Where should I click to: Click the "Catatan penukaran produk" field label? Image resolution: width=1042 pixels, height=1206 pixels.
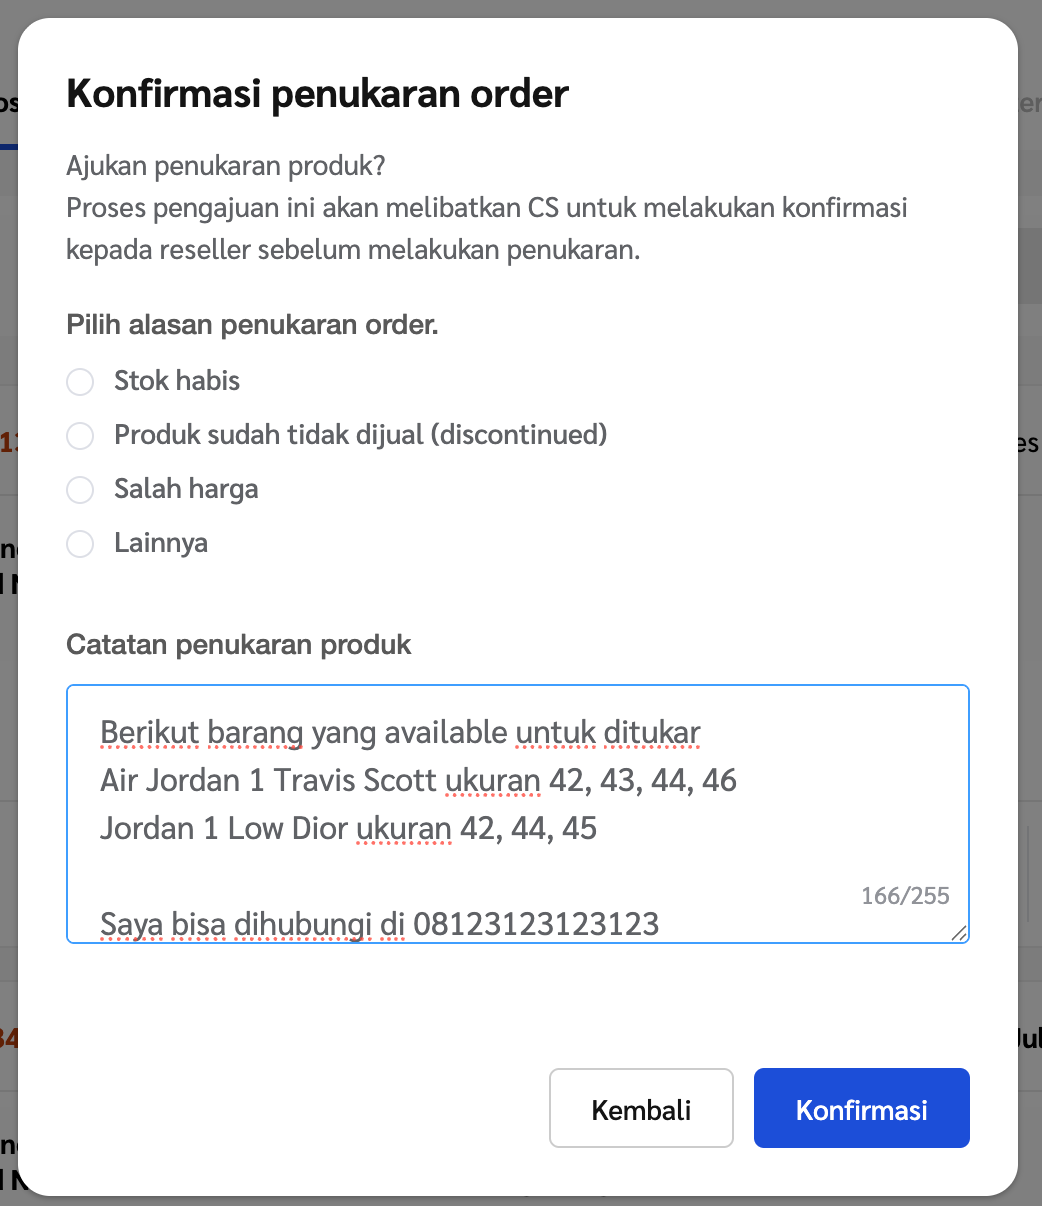pyautogui.click(x=239, y=644)
